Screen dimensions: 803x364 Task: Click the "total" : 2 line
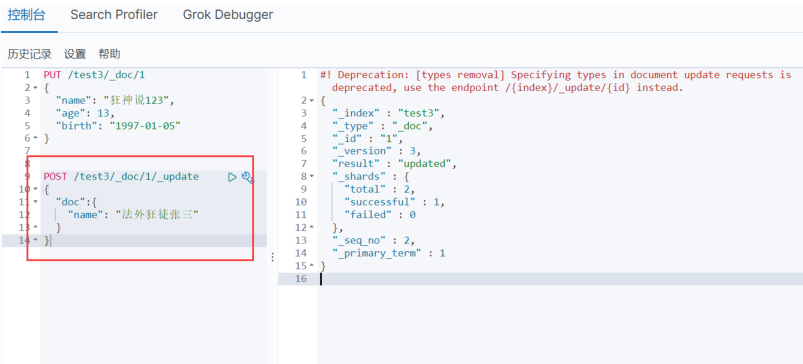click(x=378, y=189)
